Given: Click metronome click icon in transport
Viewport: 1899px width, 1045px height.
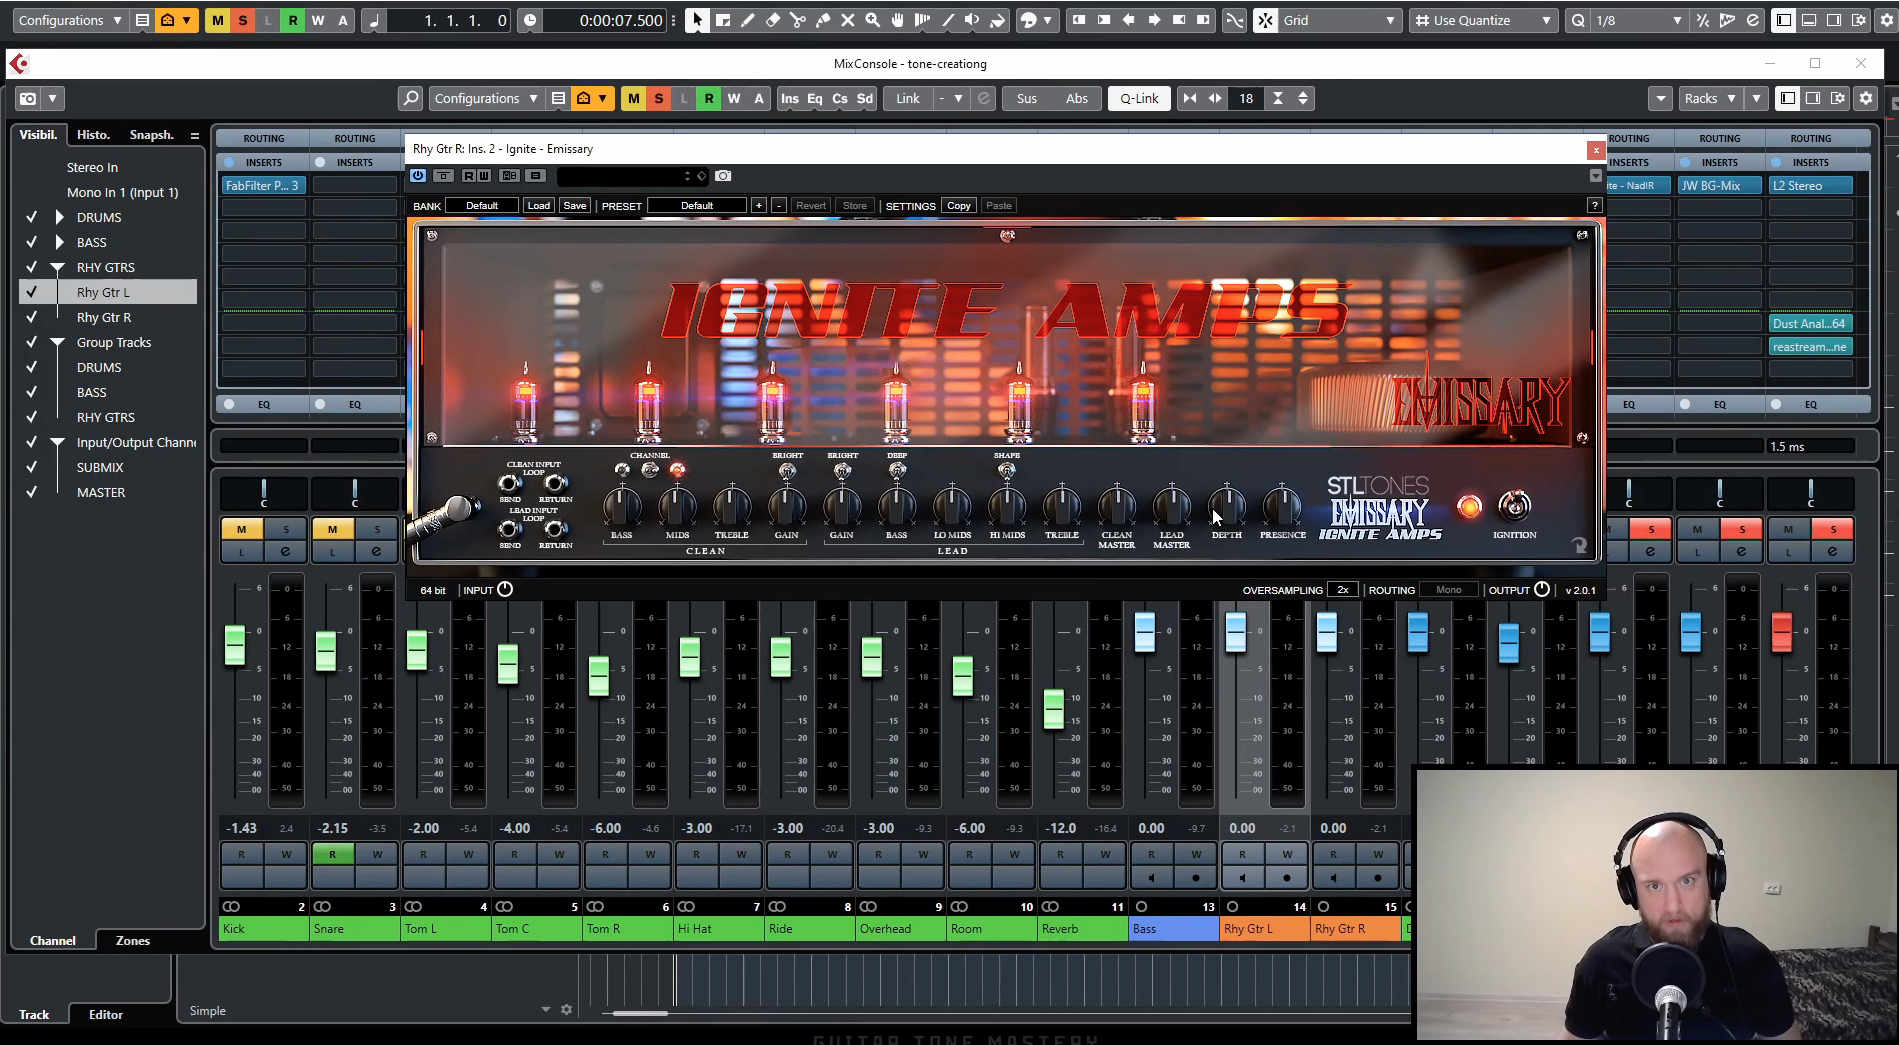Looking at the screenshot, I should pos(376,20).
